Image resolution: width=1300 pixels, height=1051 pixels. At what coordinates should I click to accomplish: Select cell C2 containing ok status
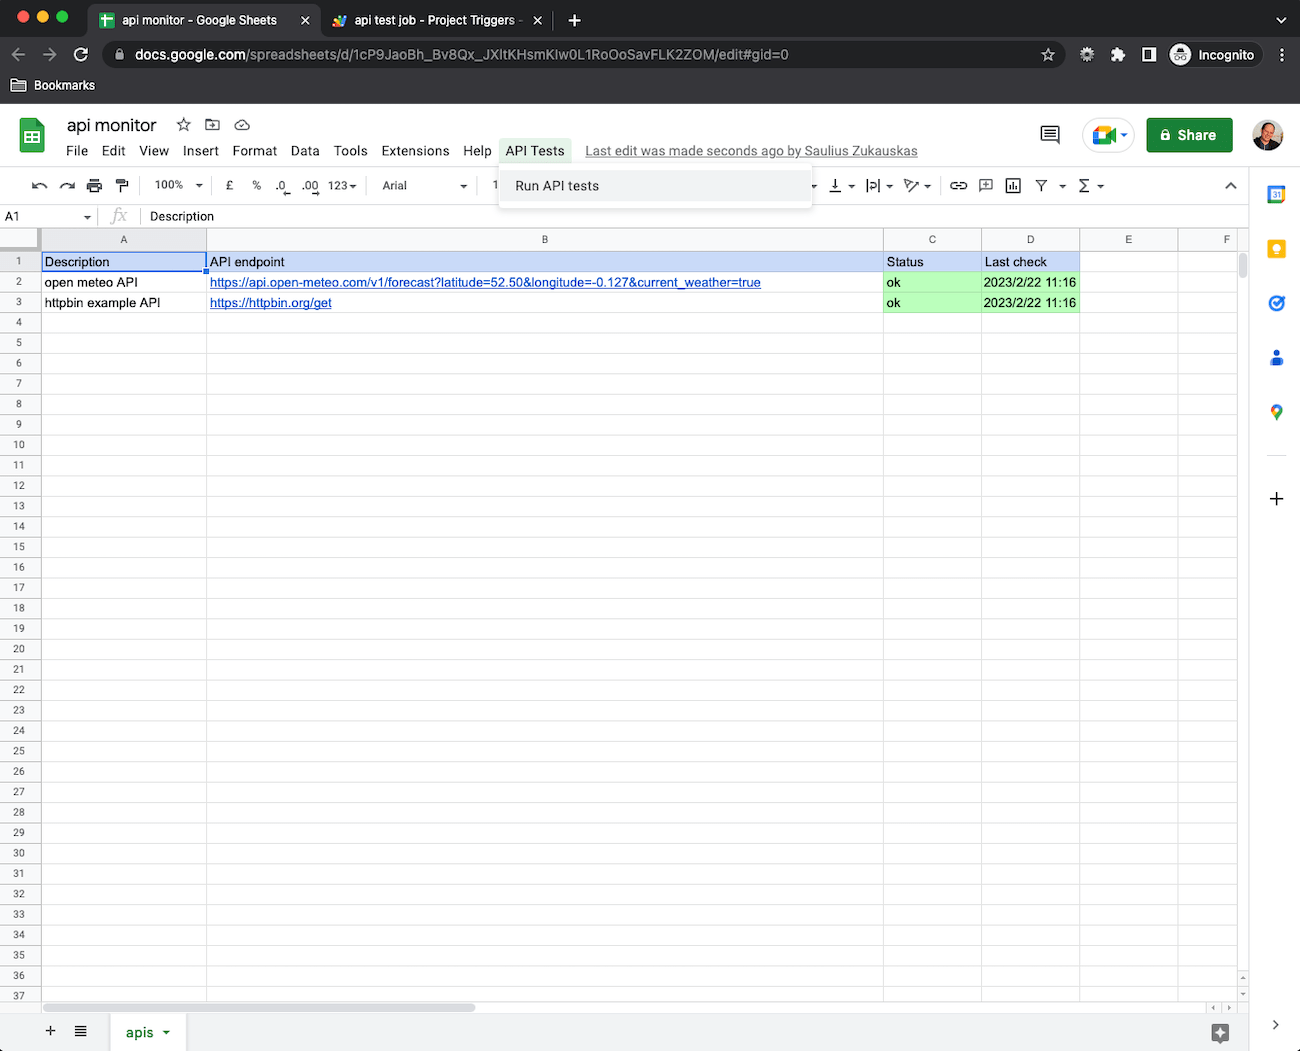[x=931, y=282]
